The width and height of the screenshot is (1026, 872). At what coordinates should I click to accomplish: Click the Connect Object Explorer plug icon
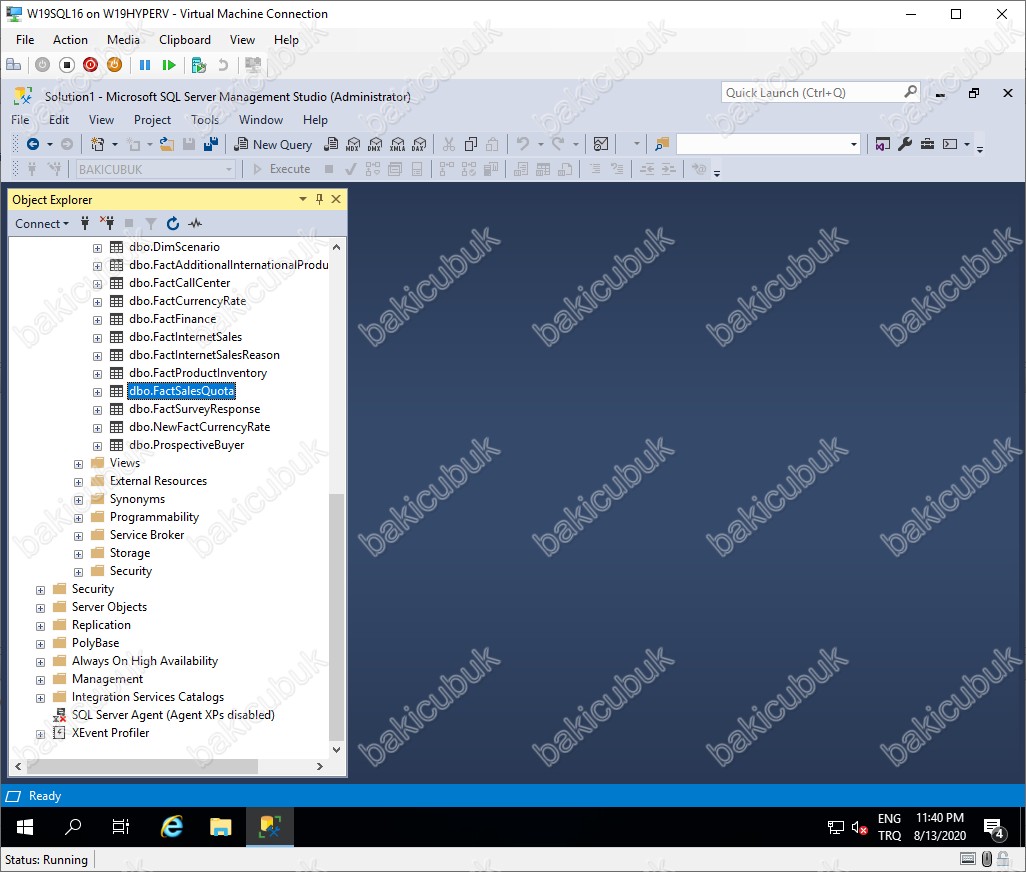coord(85,224)
